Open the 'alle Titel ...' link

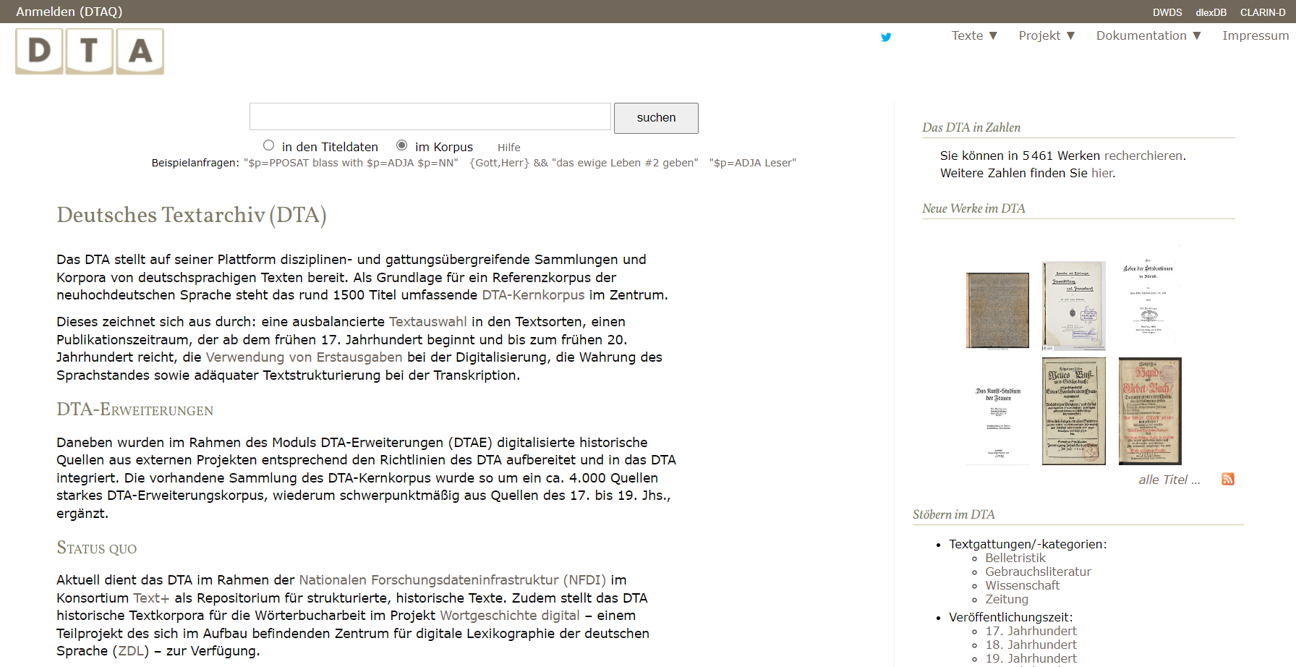(1168, 479)
